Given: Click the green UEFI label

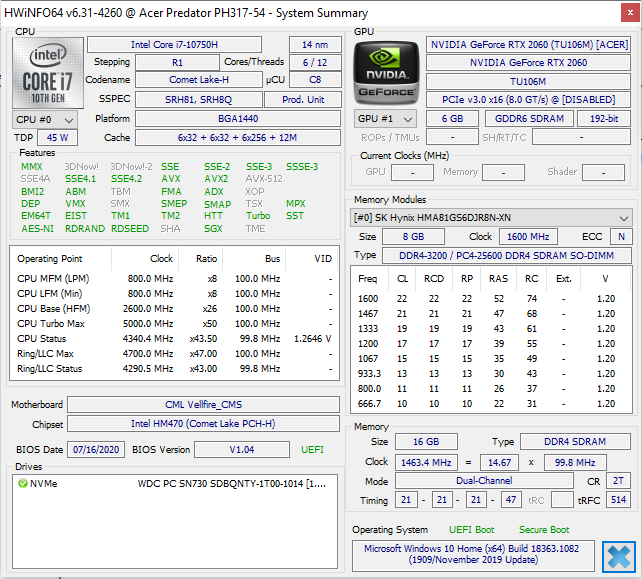Looking at the screenshot, I should click(312, 450).
